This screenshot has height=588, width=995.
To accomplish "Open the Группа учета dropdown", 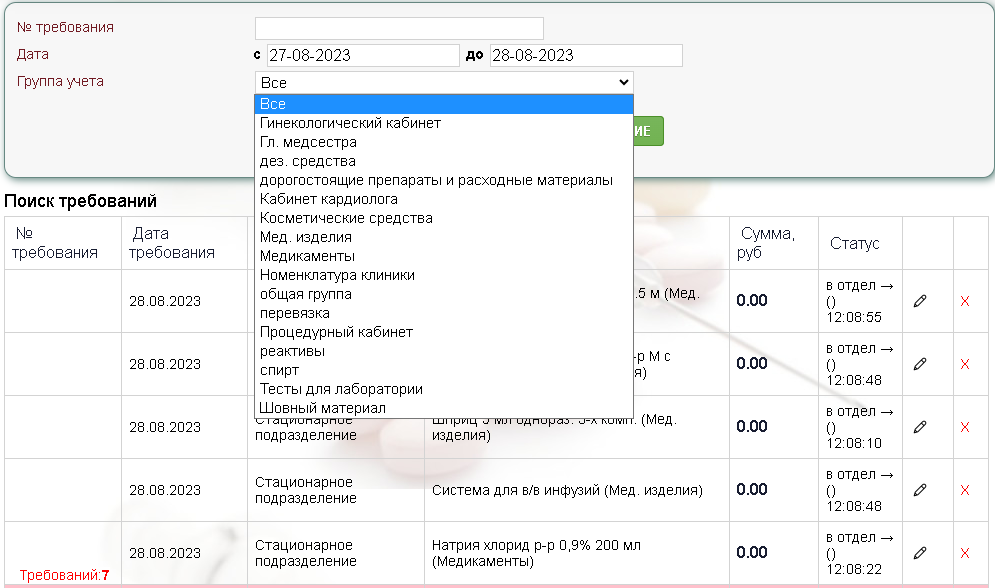I will click(444, 82).
